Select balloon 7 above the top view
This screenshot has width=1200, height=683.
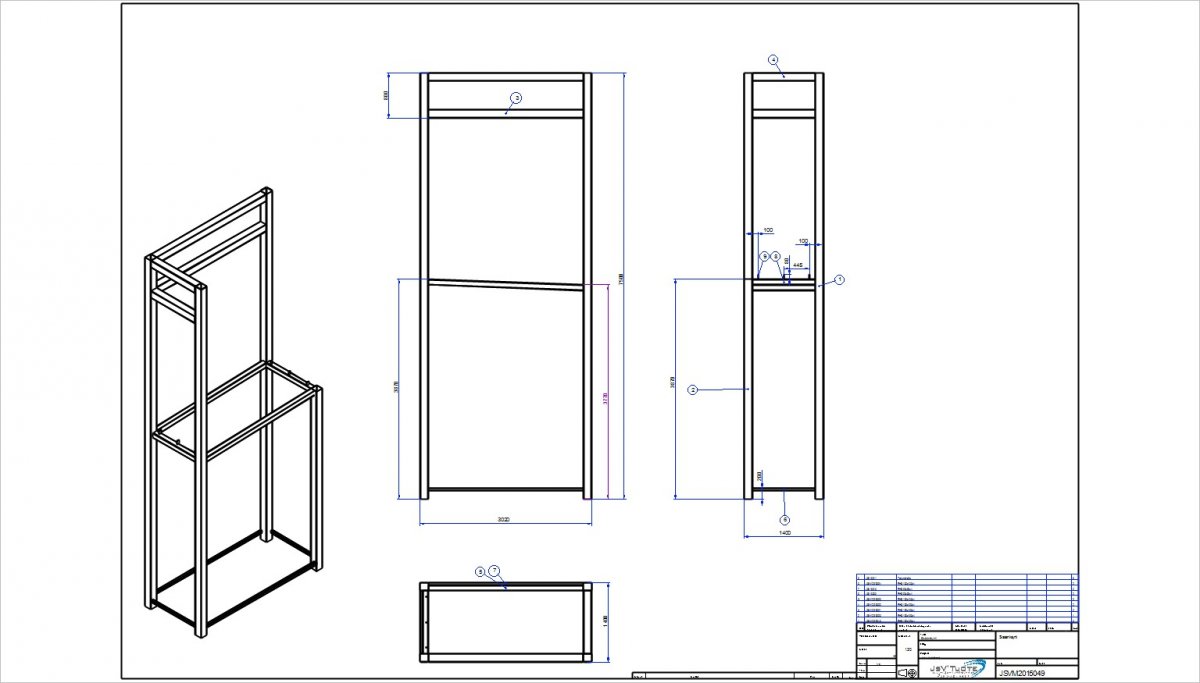click(494, 570)
